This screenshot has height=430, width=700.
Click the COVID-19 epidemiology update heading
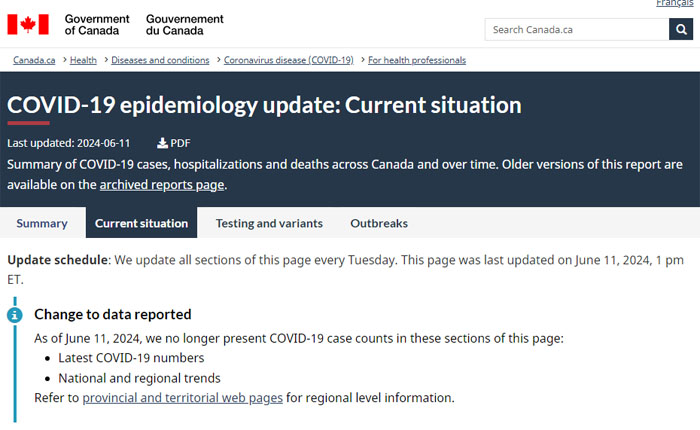tap(264, 105)
